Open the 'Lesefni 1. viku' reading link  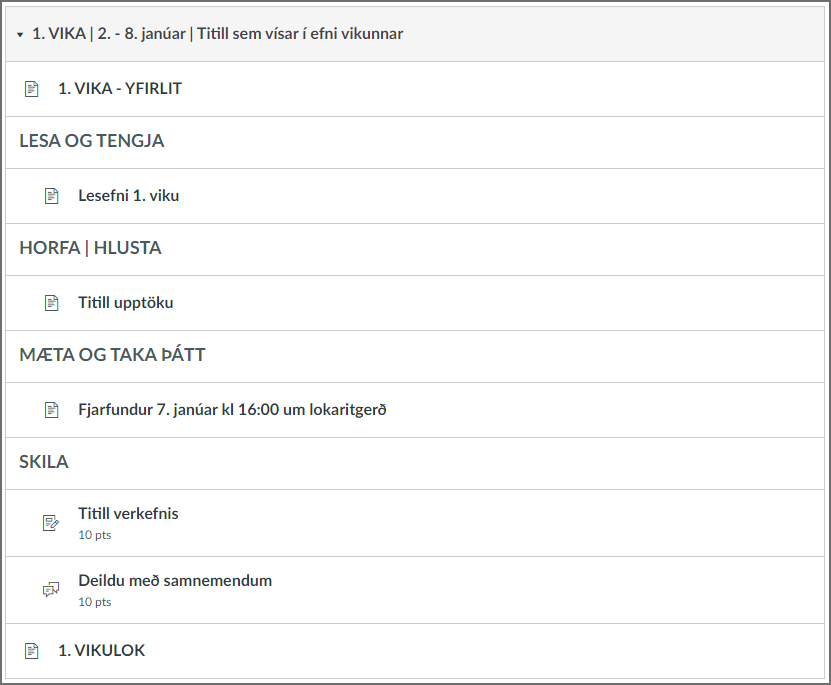[128, 195]
